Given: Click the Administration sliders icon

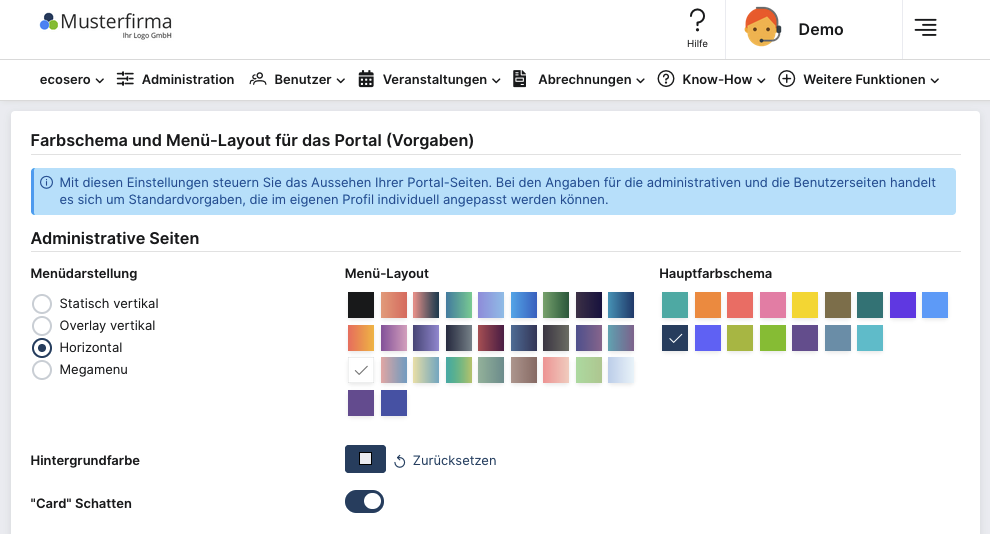Looking at the screenshot, I should point(125,79).
